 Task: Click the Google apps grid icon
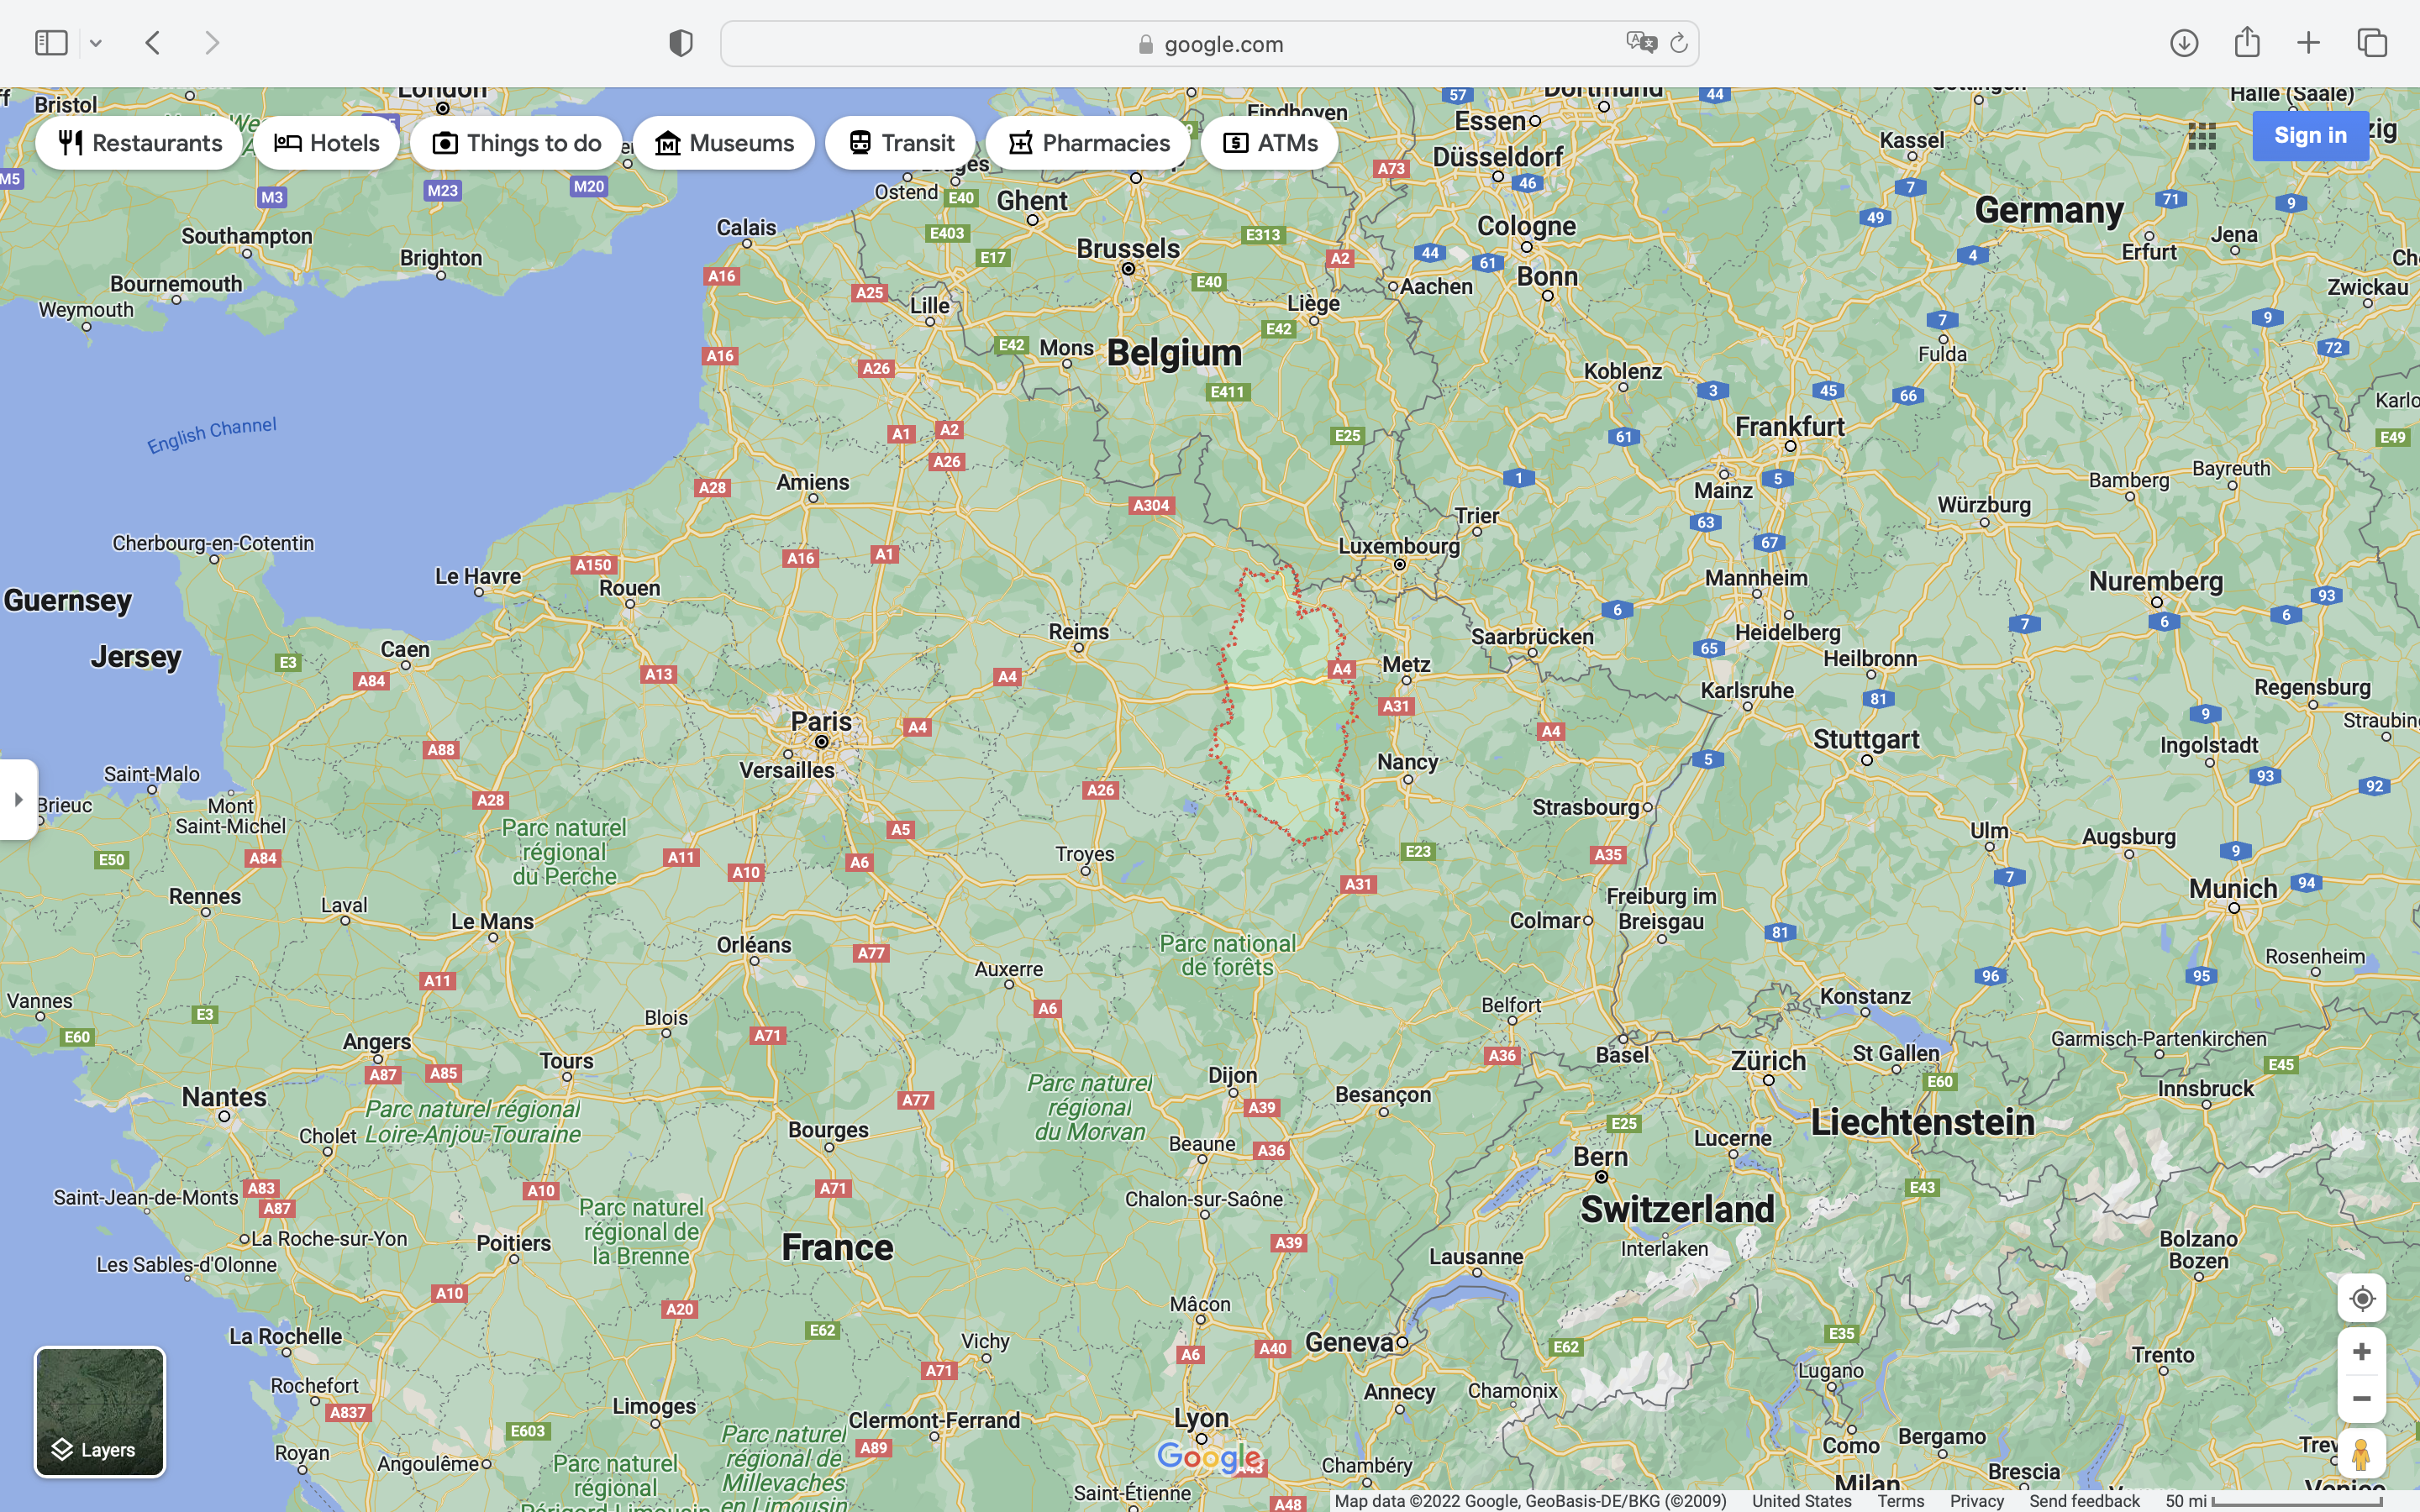tap(2202, 136)
